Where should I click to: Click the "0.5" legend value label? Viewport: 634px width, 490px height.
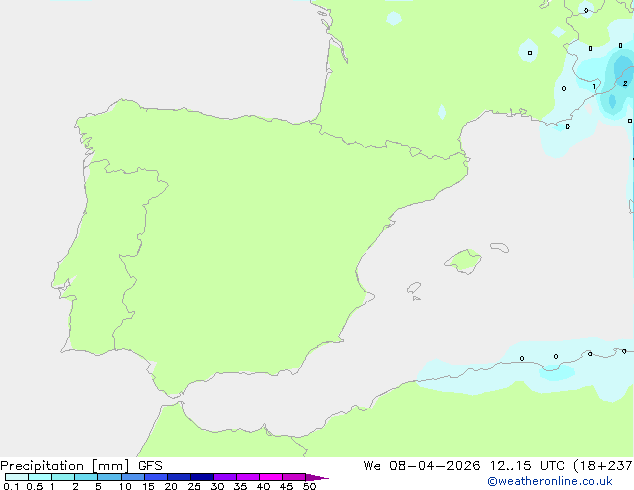tap(35, 486)
